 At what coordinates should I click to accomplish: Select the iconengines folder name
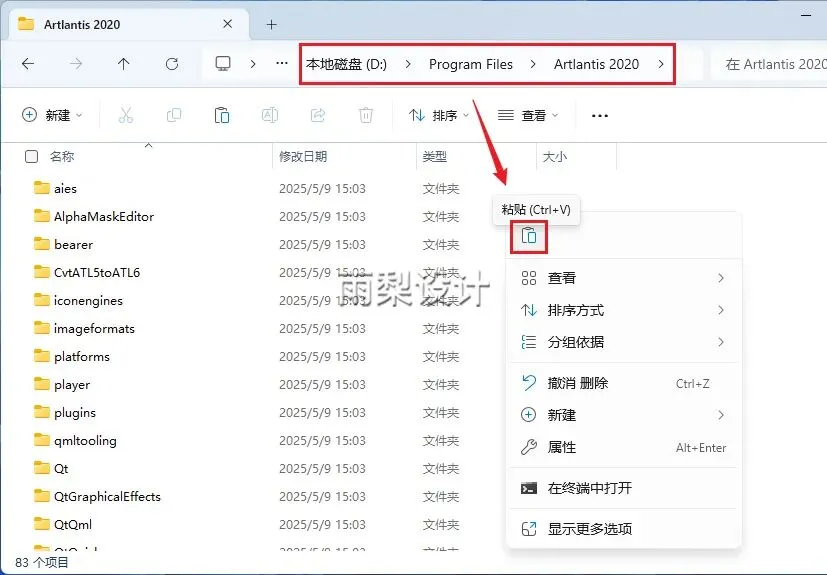88,300
